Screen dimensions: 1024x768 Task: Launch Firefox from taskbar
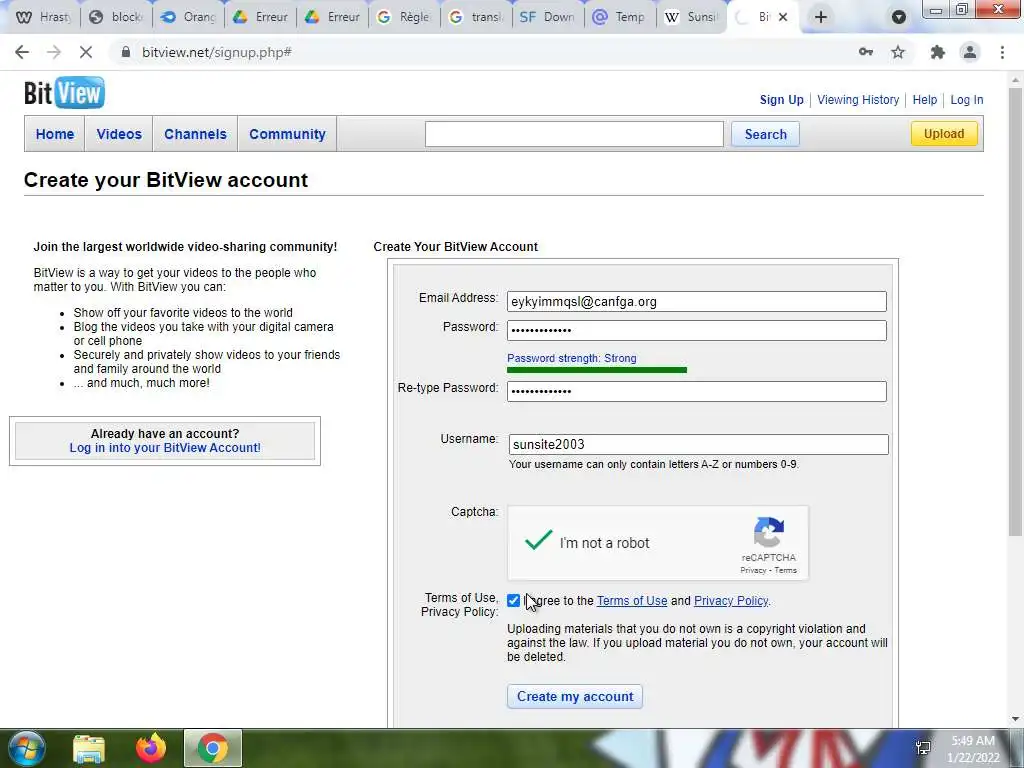[x=151, y=748]
